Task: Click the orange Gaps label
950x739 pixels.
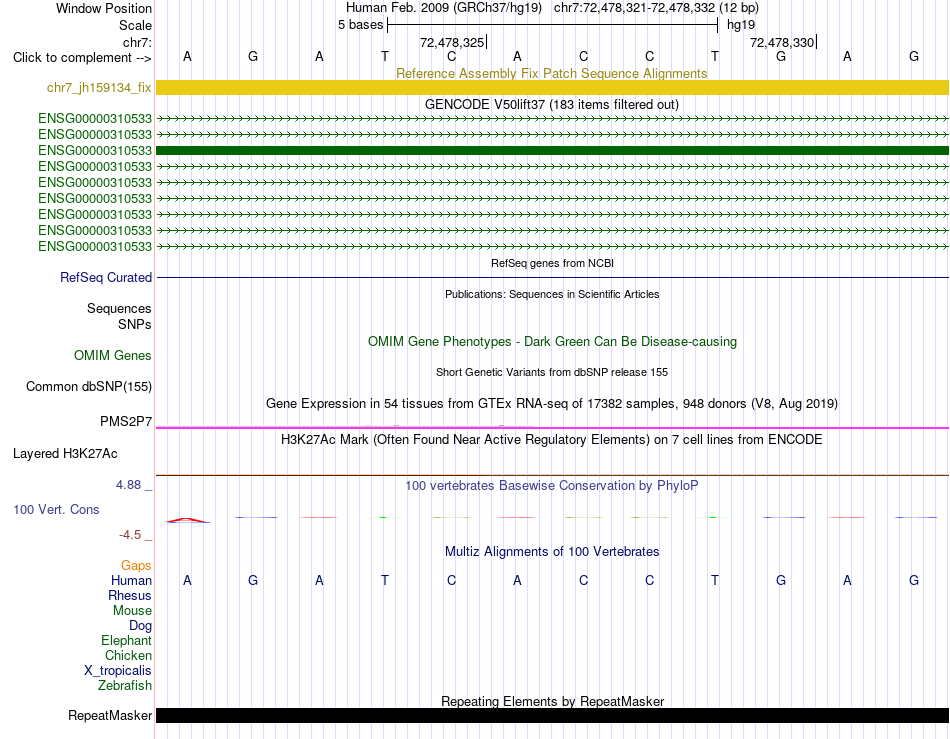Action: (x=136, y=565)
